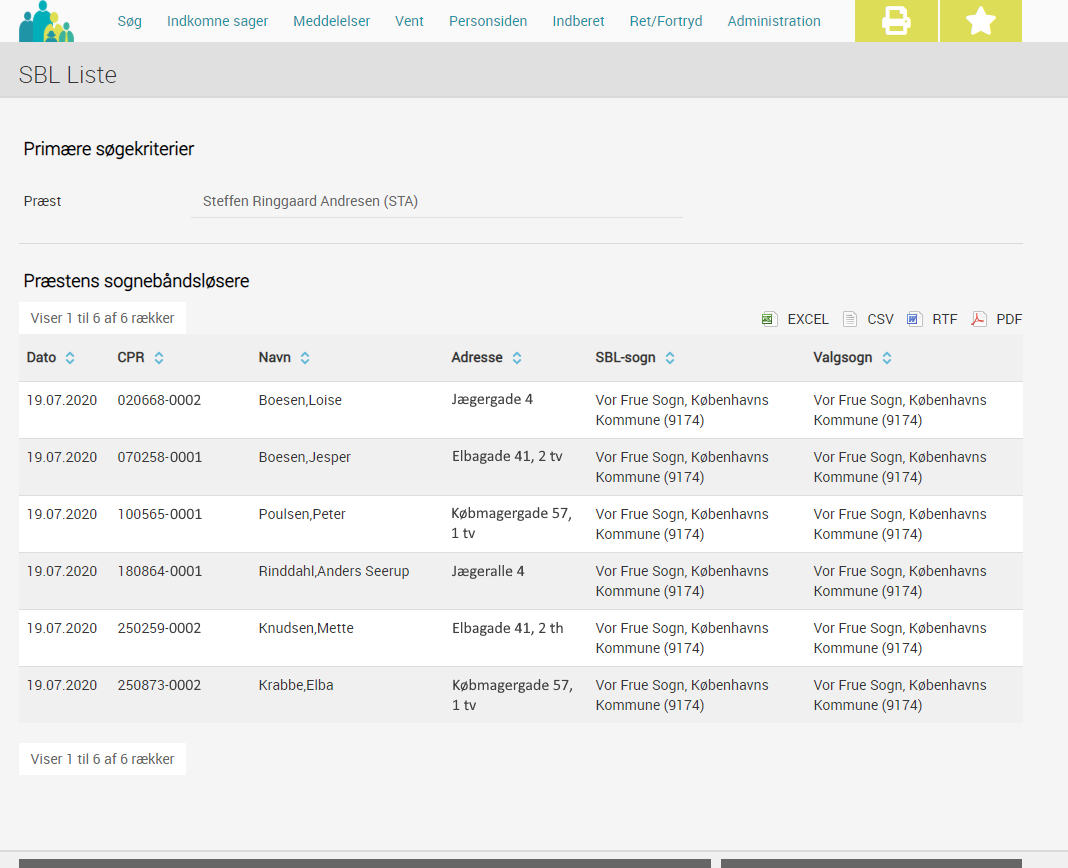Viewport: 1068px width, 868px height.
Task: Click the Excel export icon
Action: (x=770, y=319)
